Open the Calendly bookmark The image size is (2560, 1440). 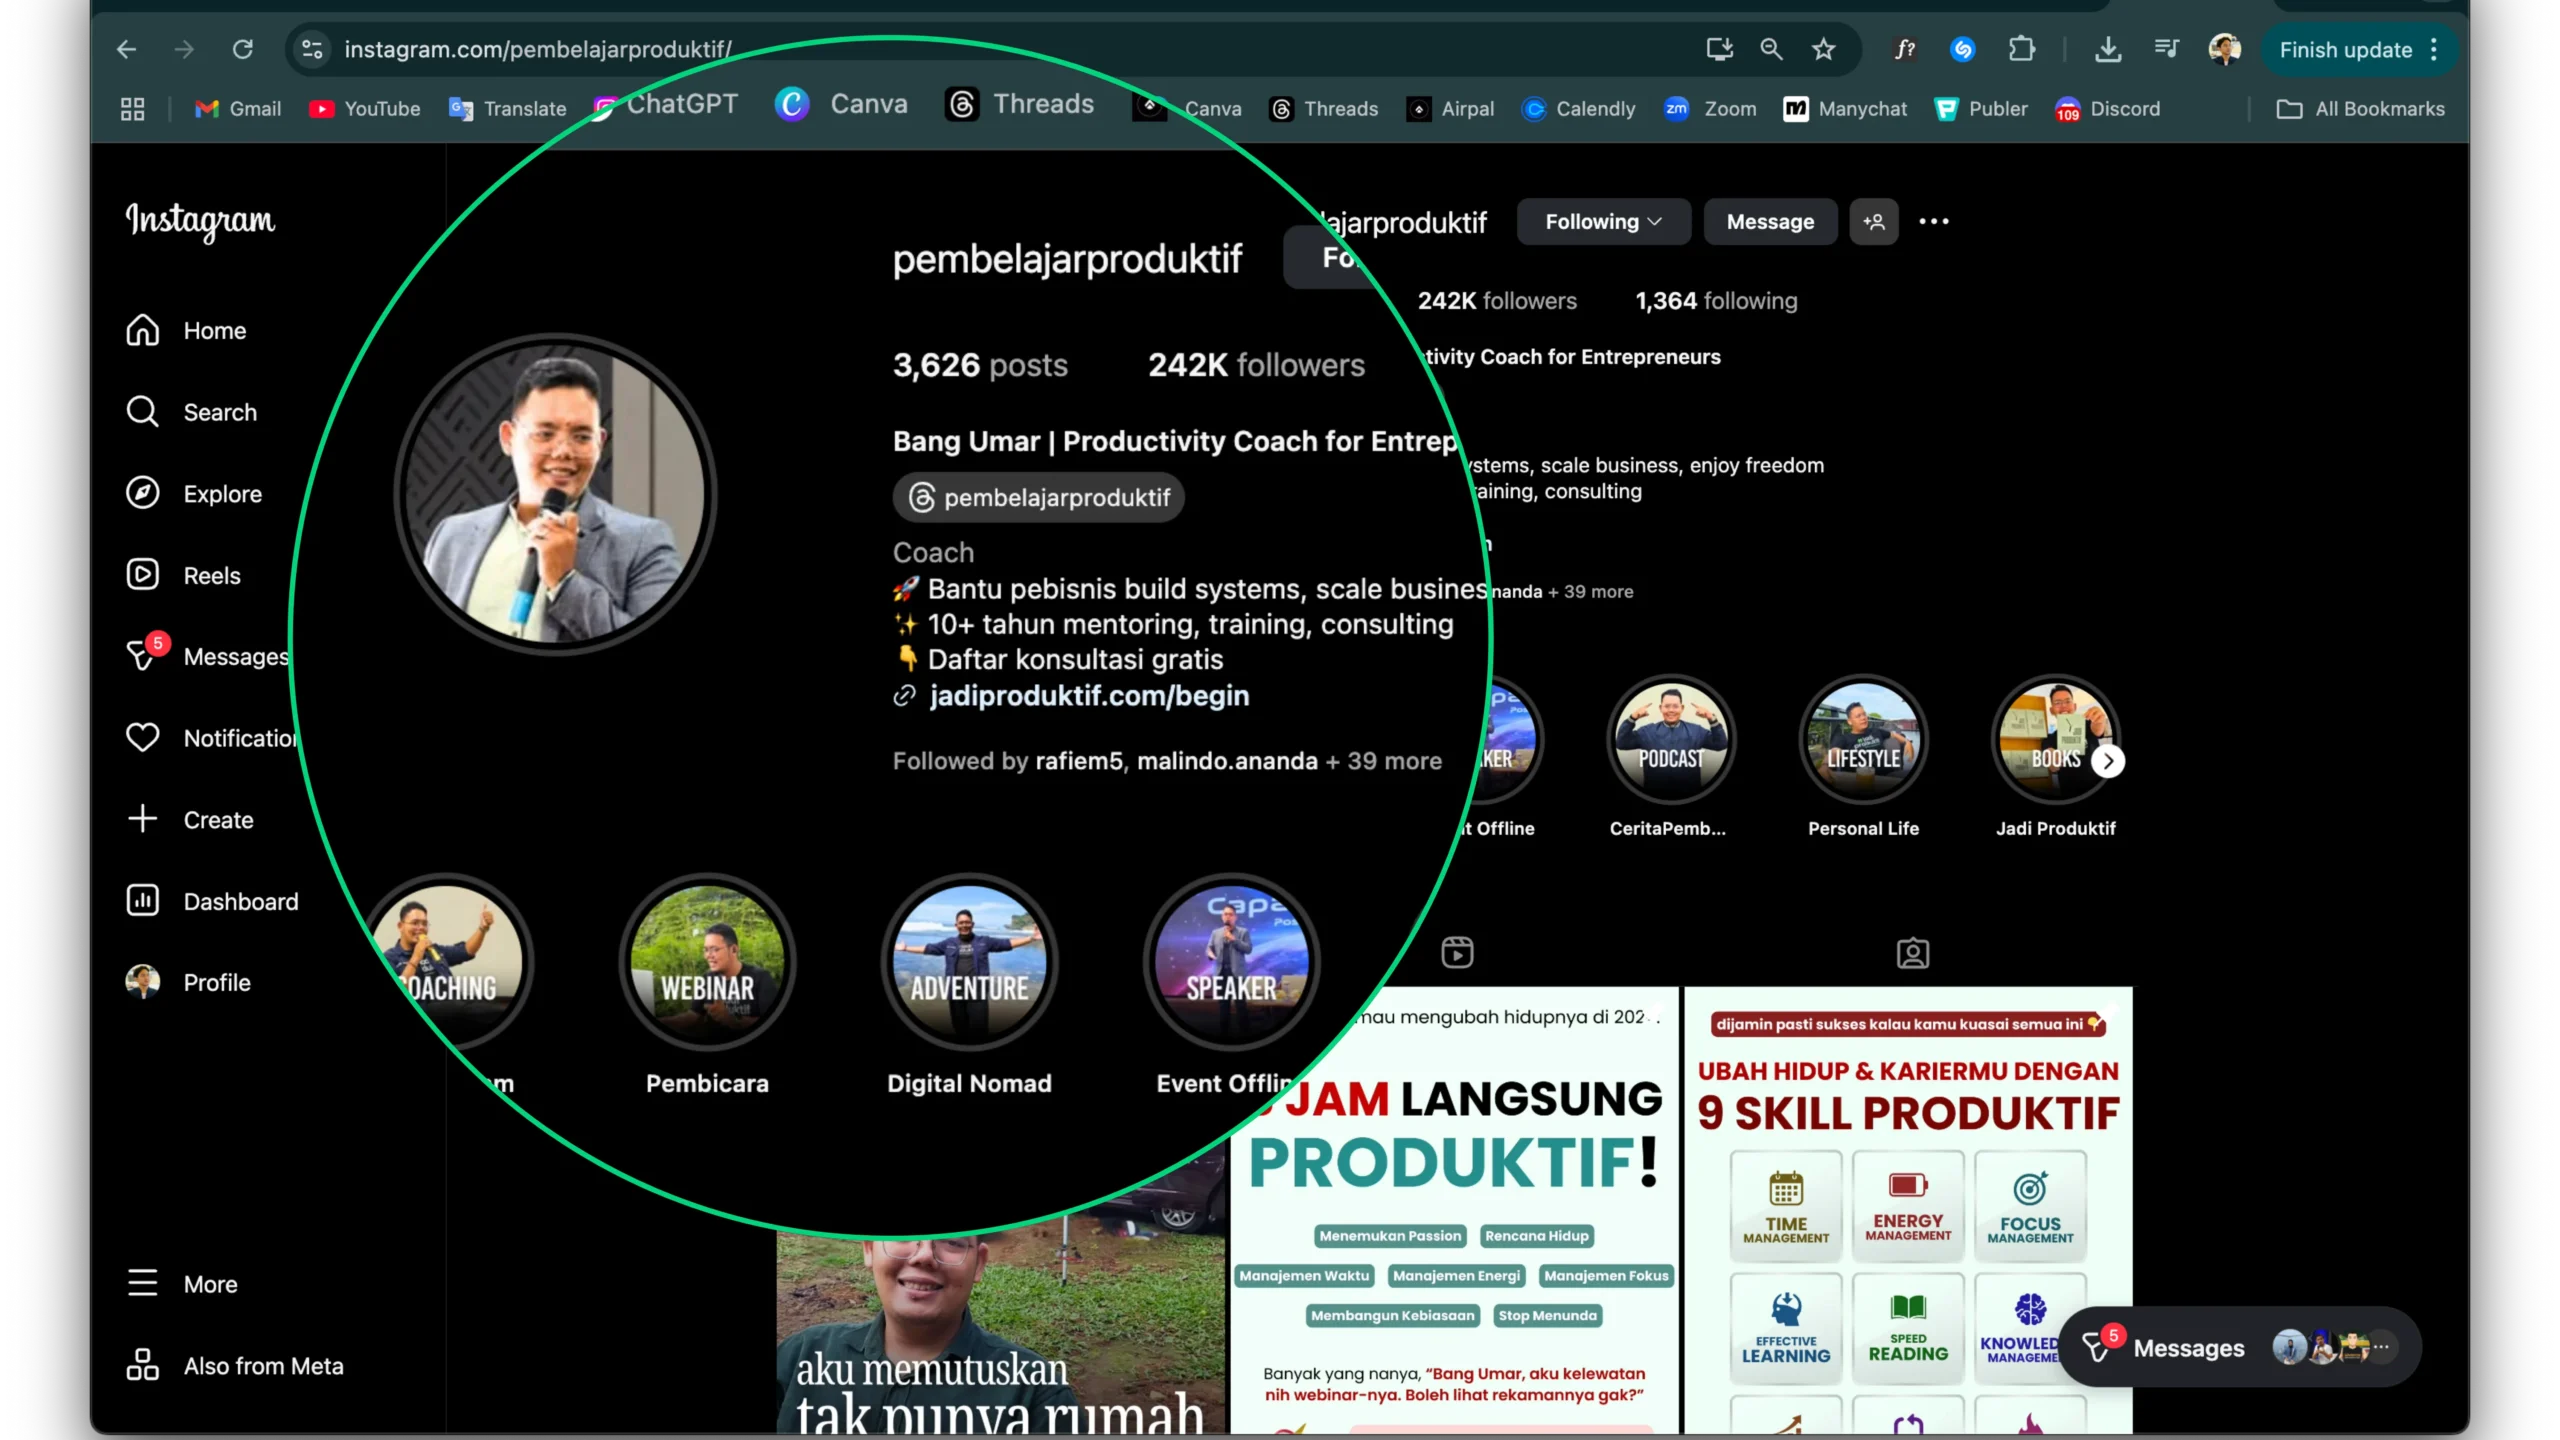pos(1578,109)
